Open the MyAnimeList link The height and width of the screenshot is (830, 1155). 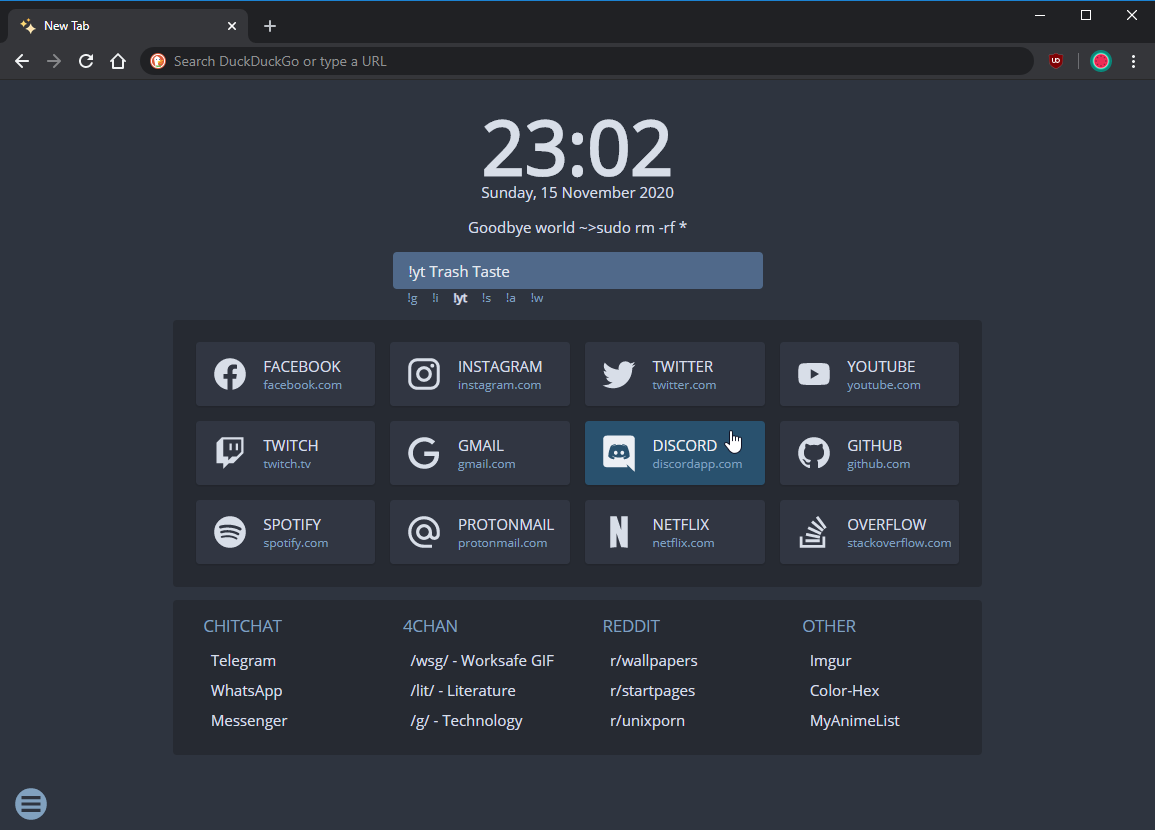(854, 721)
